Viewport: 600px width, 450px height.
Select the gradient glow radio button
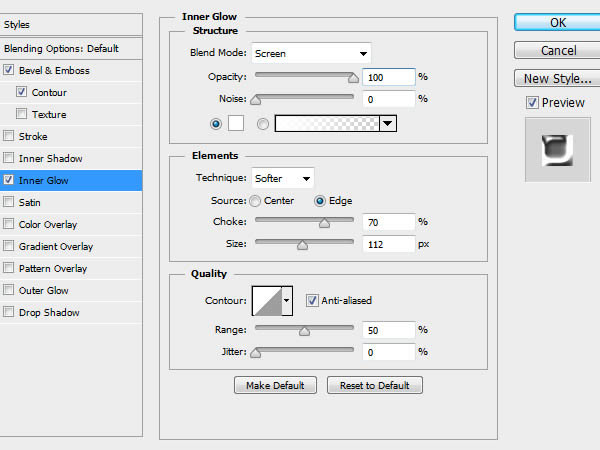click(x=263, y=124)
